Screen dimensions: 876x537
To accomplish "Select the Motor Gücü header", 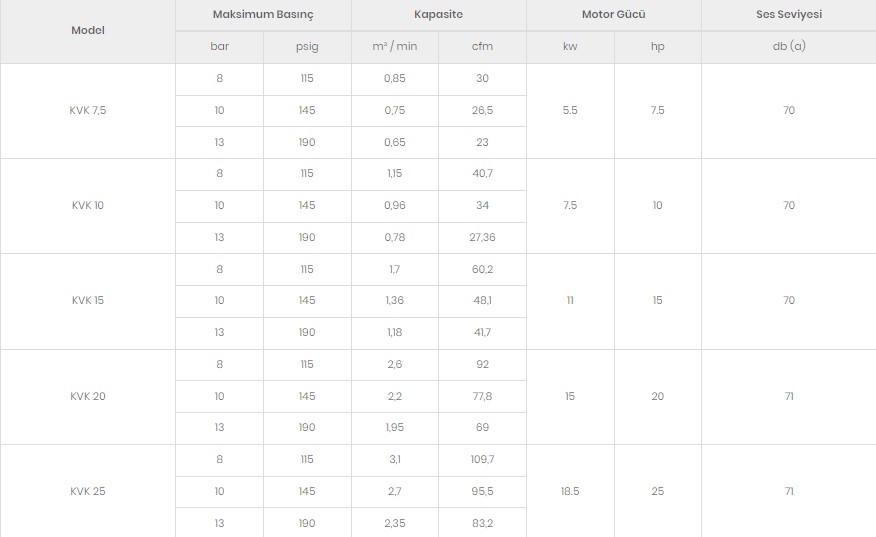I will coord(613,15).
